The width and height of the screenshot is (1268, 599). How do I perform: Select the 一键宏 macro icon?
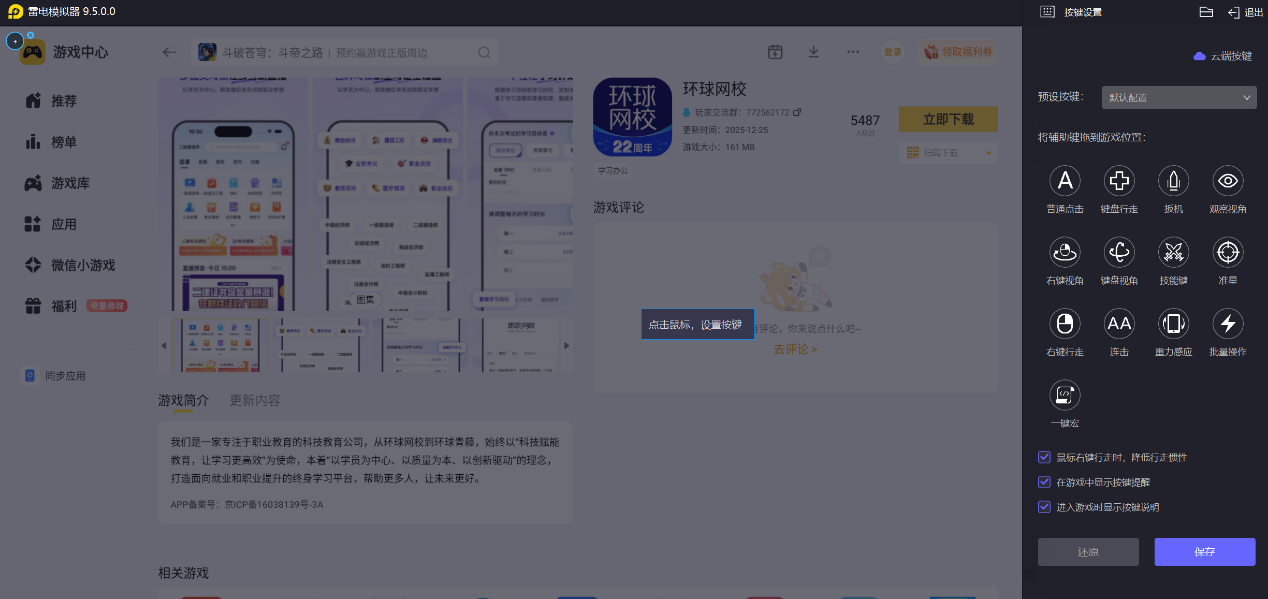1065,395
